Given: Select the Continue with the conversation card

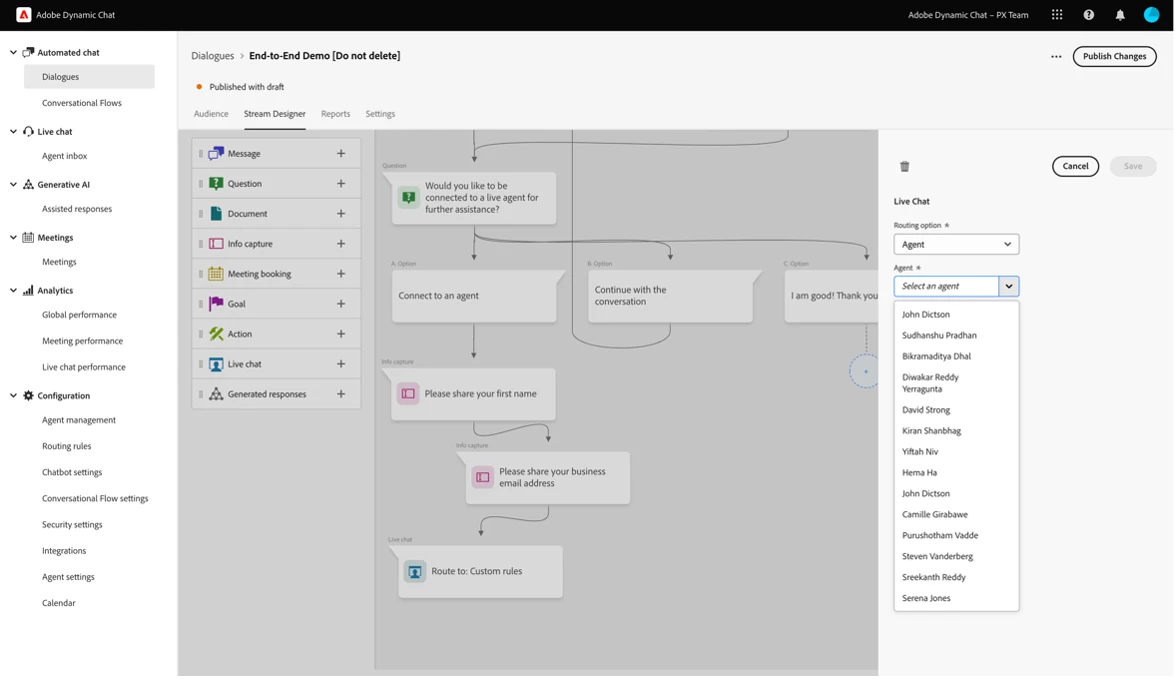Looking at the screenshot, I should coord(670,296).
